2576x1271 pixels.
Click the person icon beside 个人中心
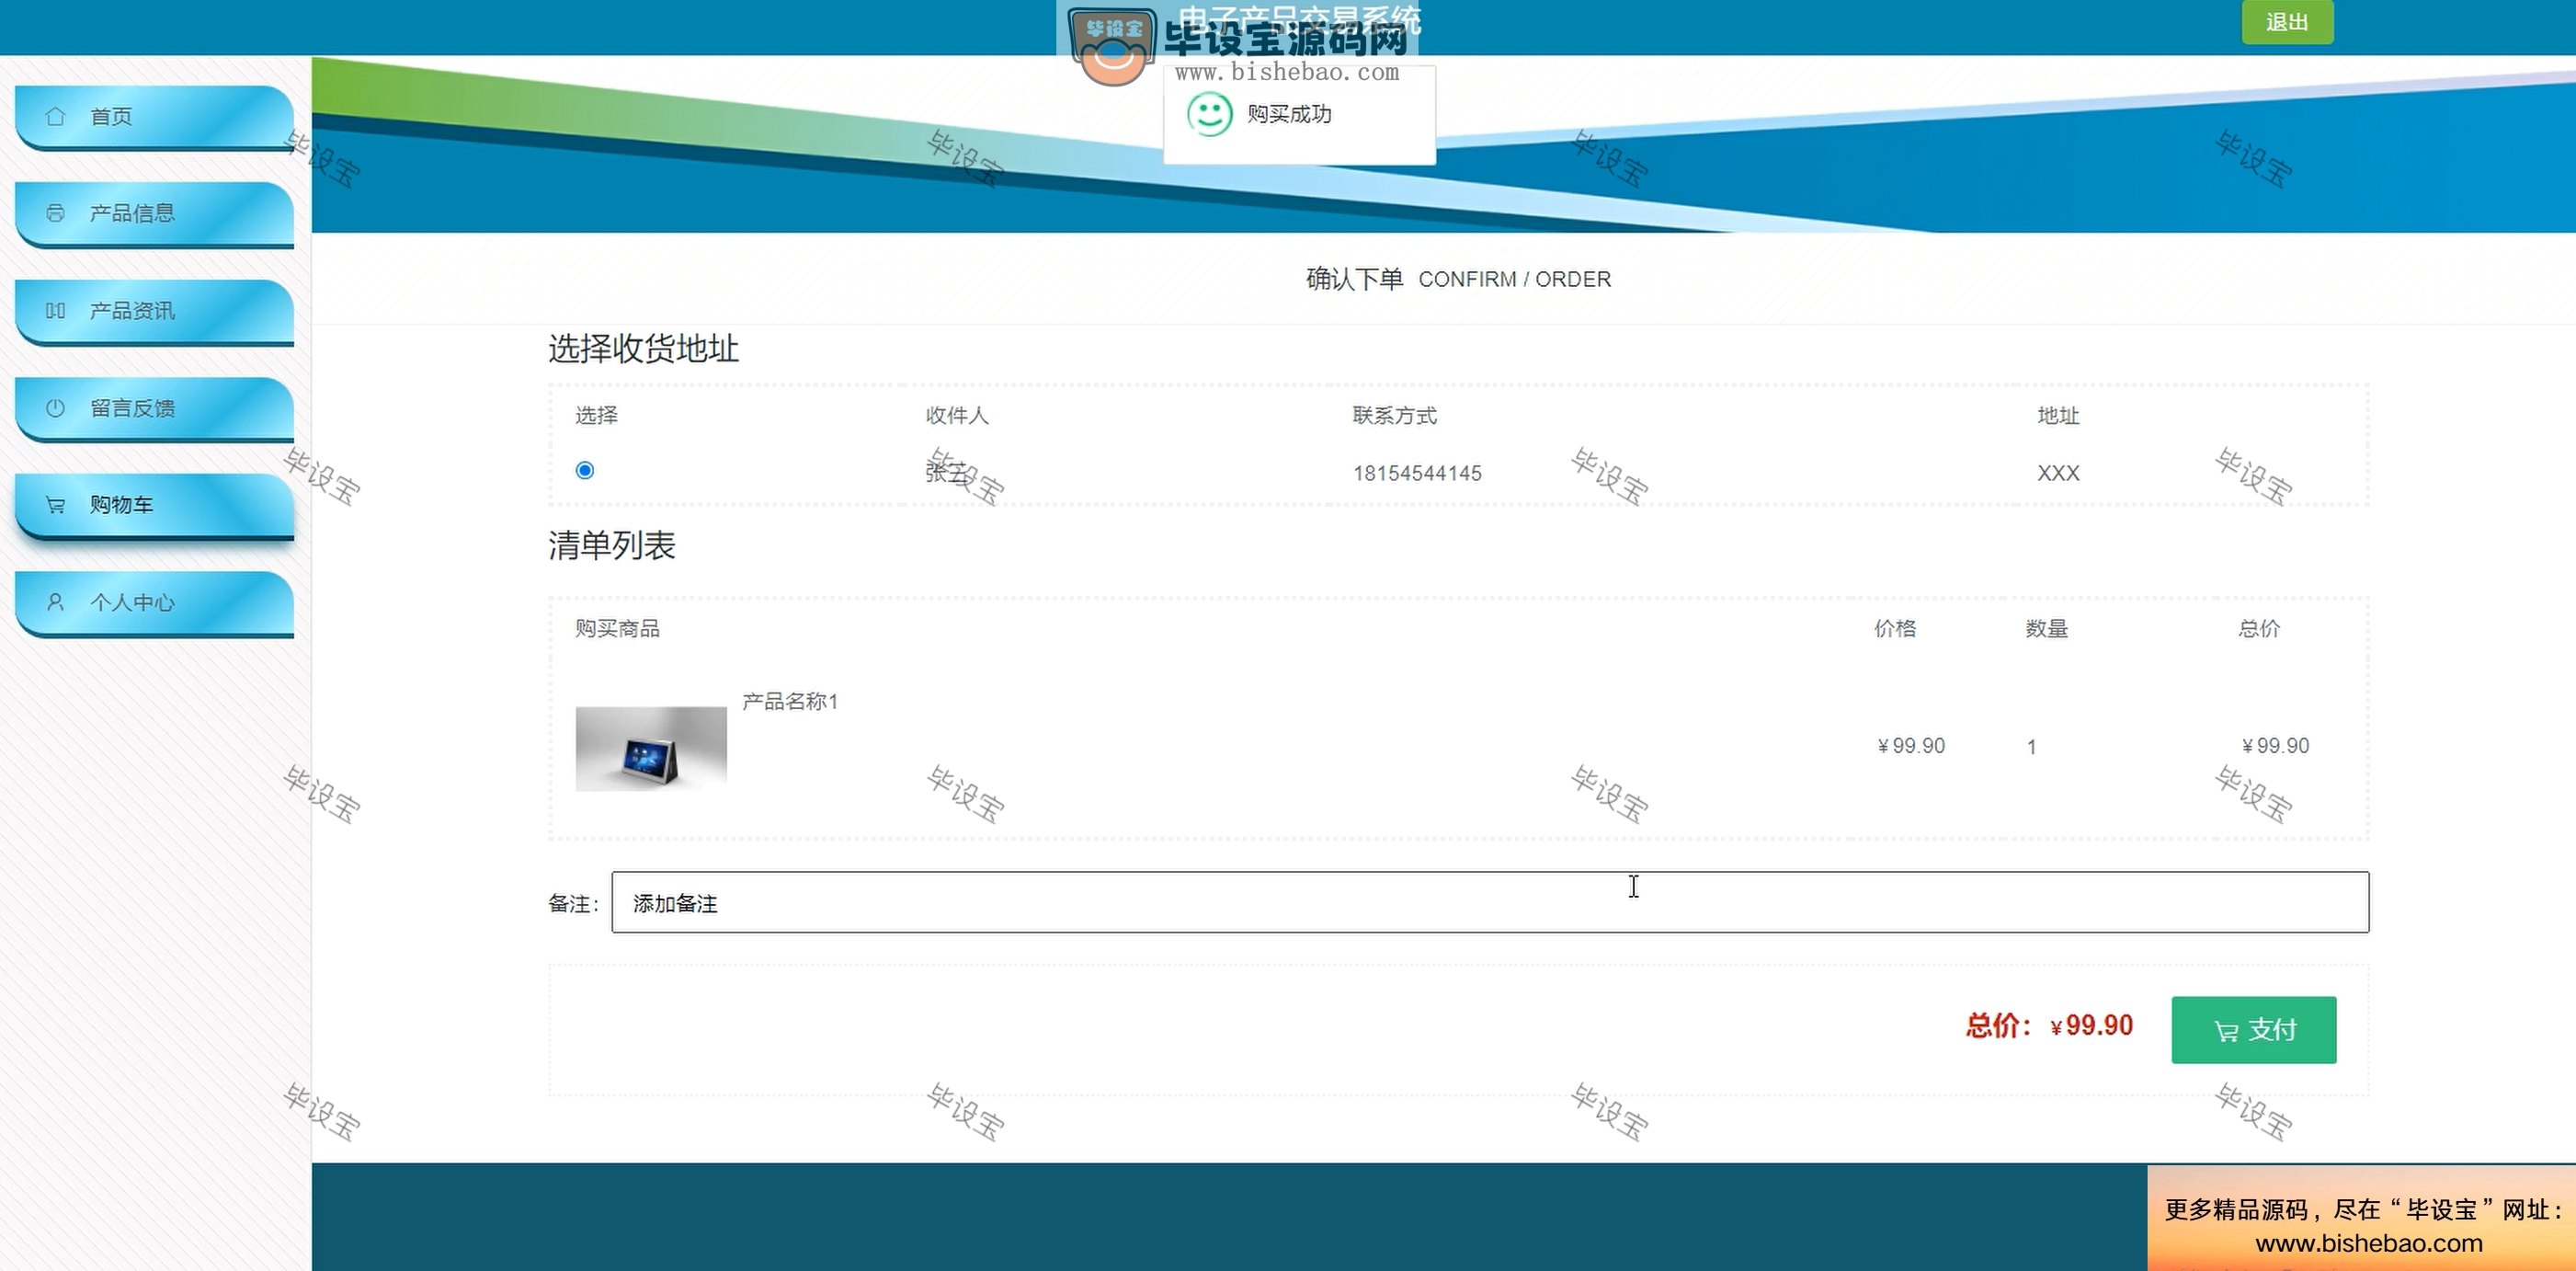[55, 602]
